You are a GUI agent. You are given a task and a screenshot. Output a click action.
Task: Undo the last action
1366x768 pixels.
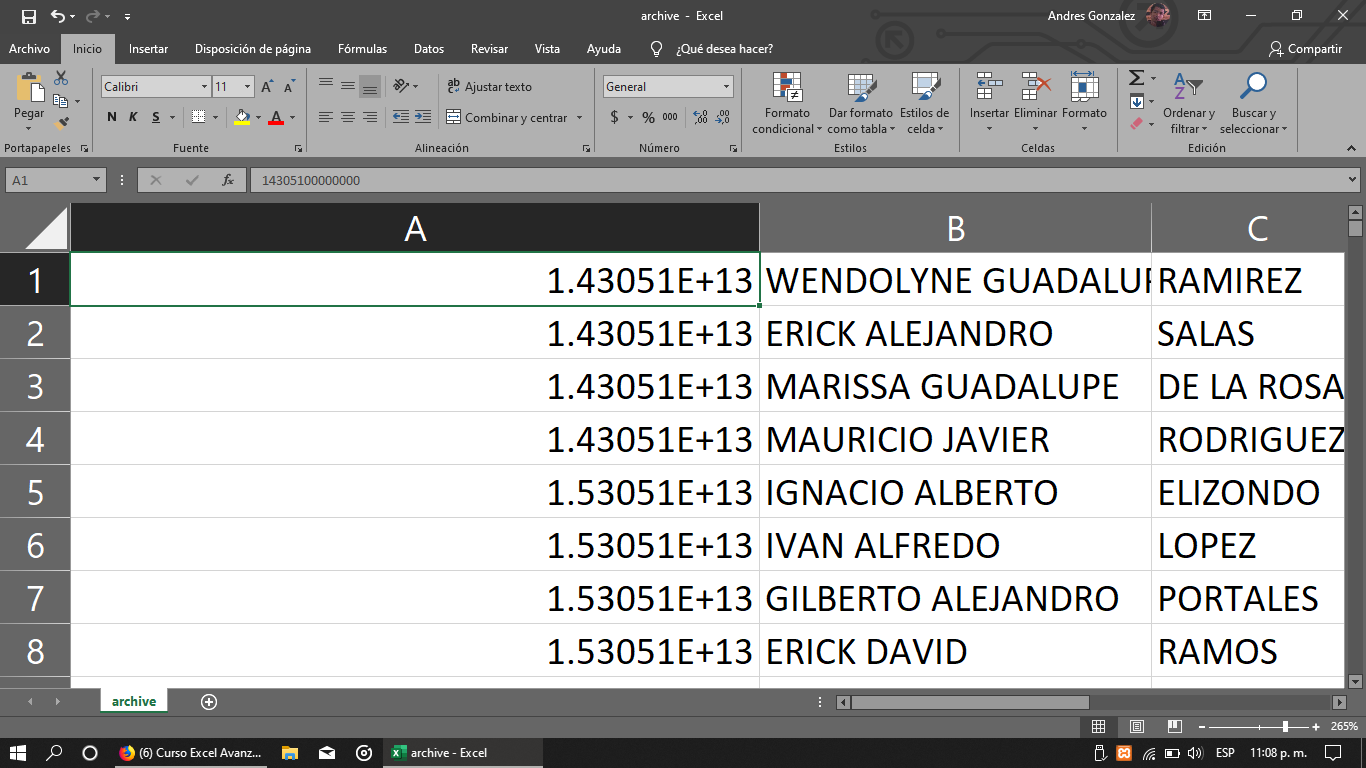58,16
